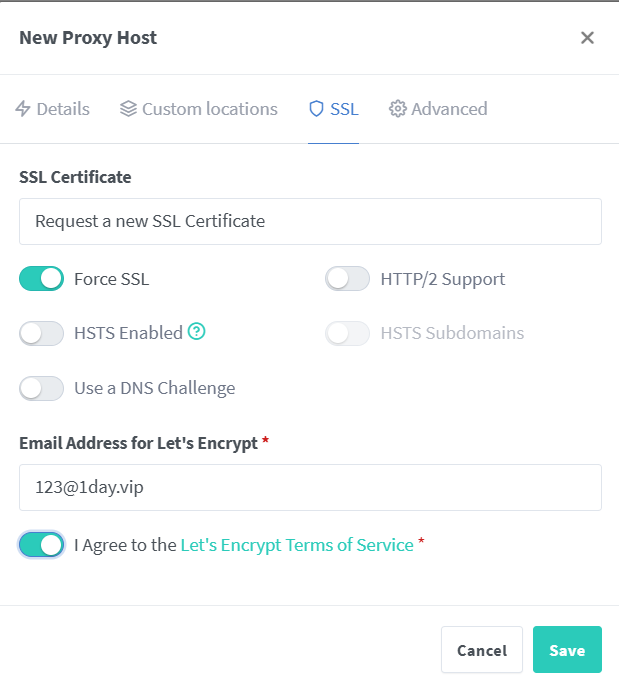Open Let's Encrypt Terms of Service link
The width and height of the screenshot is (619, 691).
(x=297, y=545)
